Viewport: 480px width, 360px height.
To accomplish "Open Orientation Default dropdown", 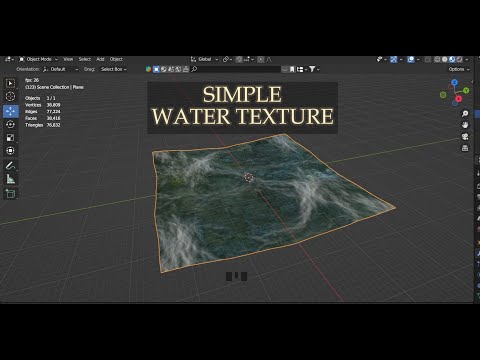I will coord(60,69).
